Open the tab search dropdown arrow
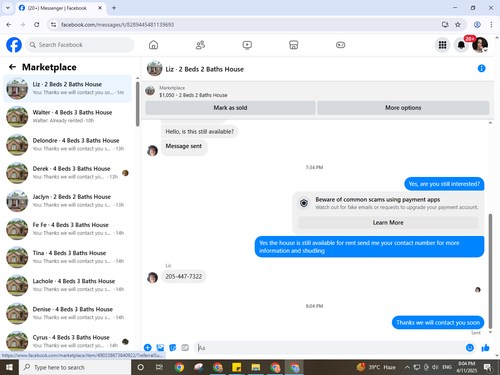 (8, 8)
